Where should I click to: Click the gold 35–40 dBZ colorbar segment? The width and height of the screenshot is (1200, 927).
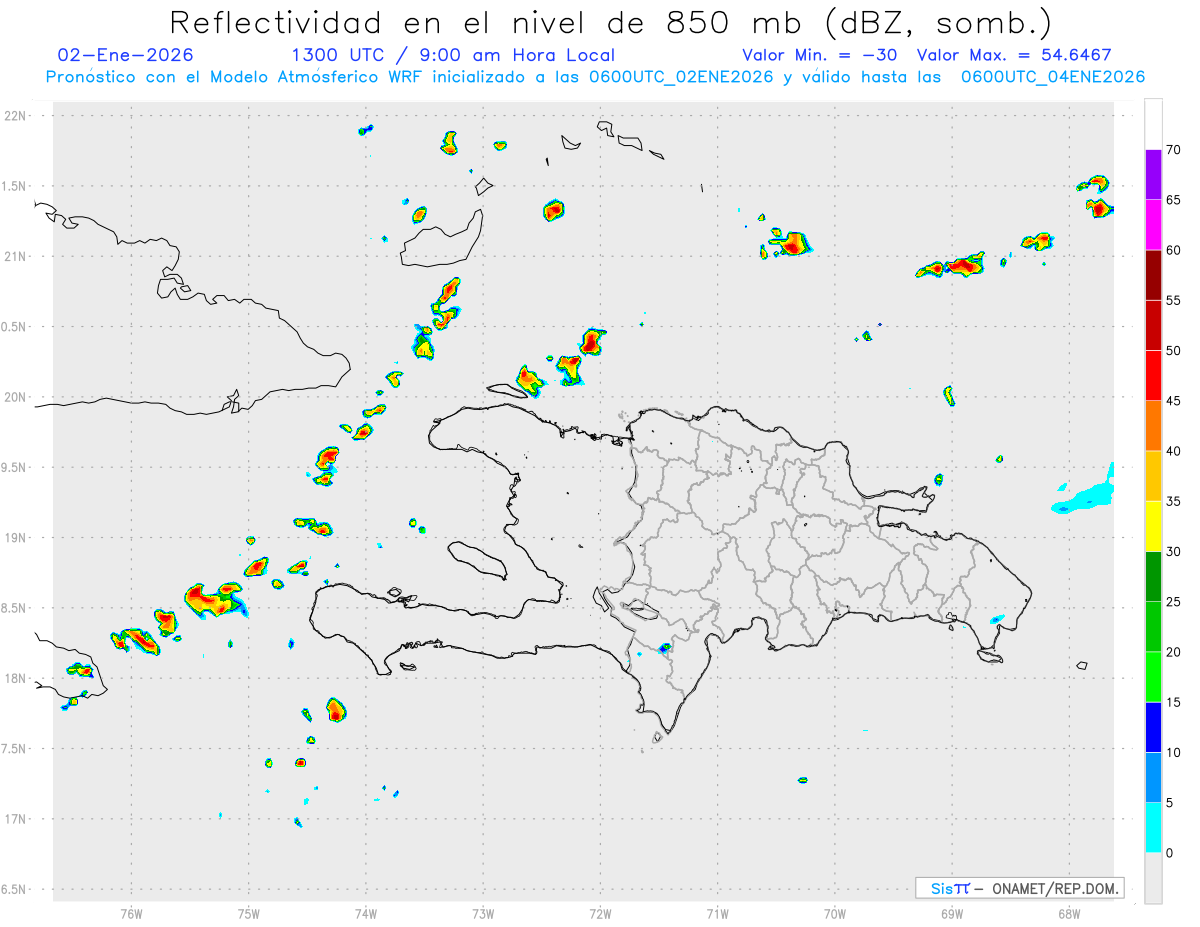pos(1153,476)
